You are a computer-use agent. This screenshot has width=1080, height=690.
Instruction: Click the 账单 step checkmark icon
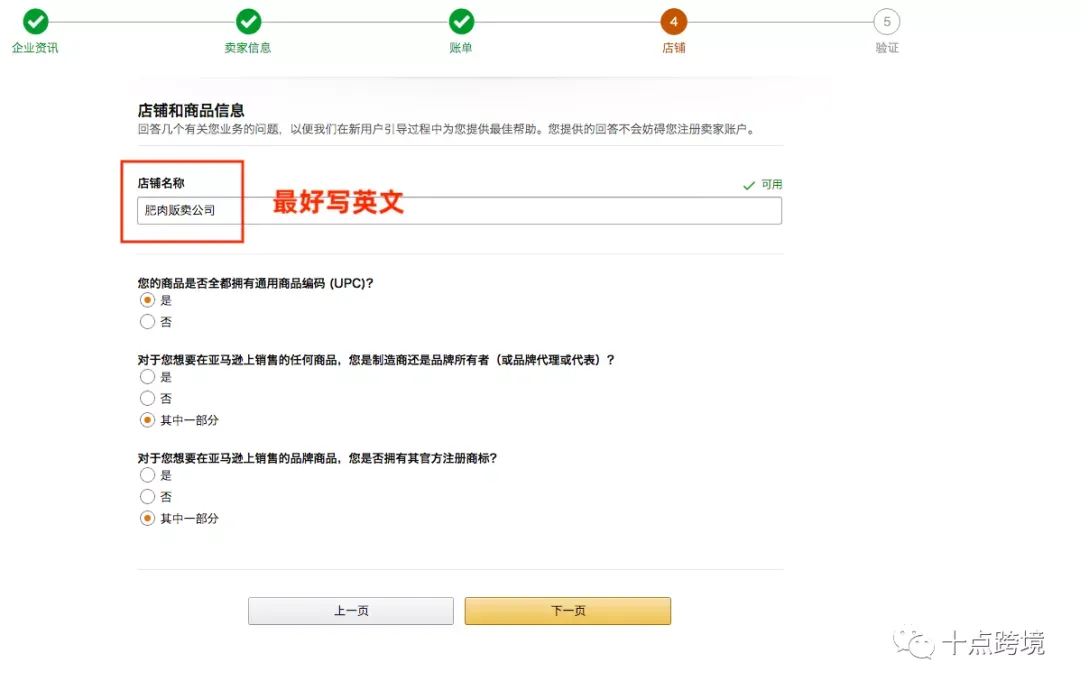[461, 21]
